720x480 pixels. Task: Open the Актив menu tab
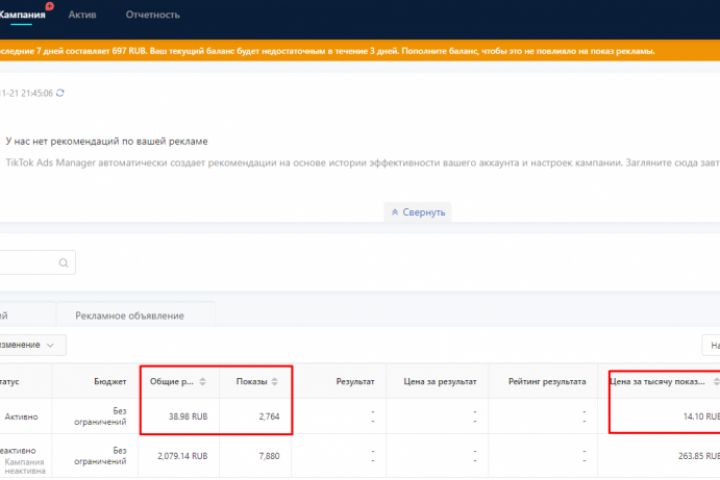click(x=82, y=15)
